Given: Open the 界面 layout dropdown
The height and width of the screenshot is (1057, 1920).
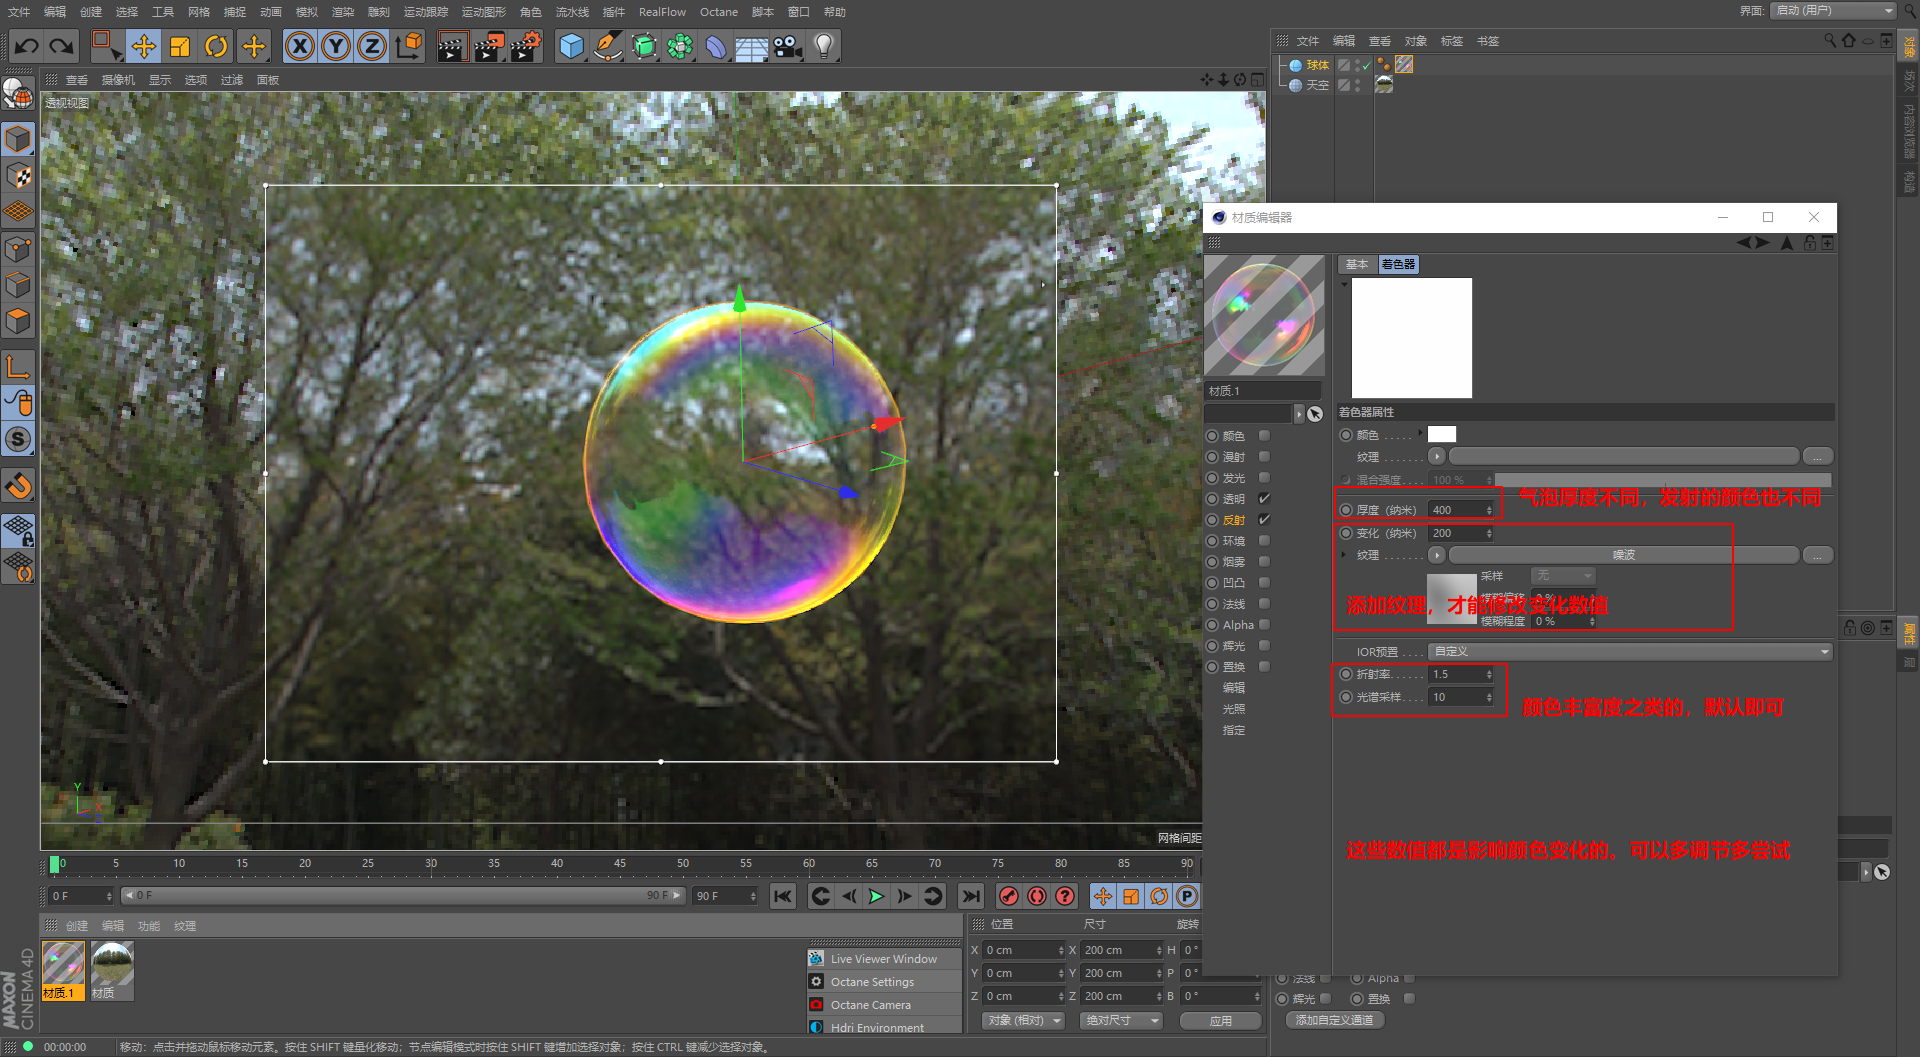Looking at the screenshot, I should pos(1833,10).
